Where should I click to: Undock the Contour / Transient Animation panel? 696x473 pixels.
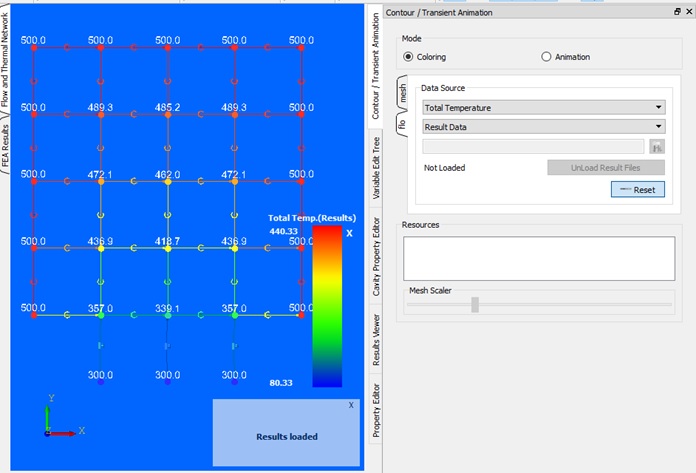click(x=677, y=12)
